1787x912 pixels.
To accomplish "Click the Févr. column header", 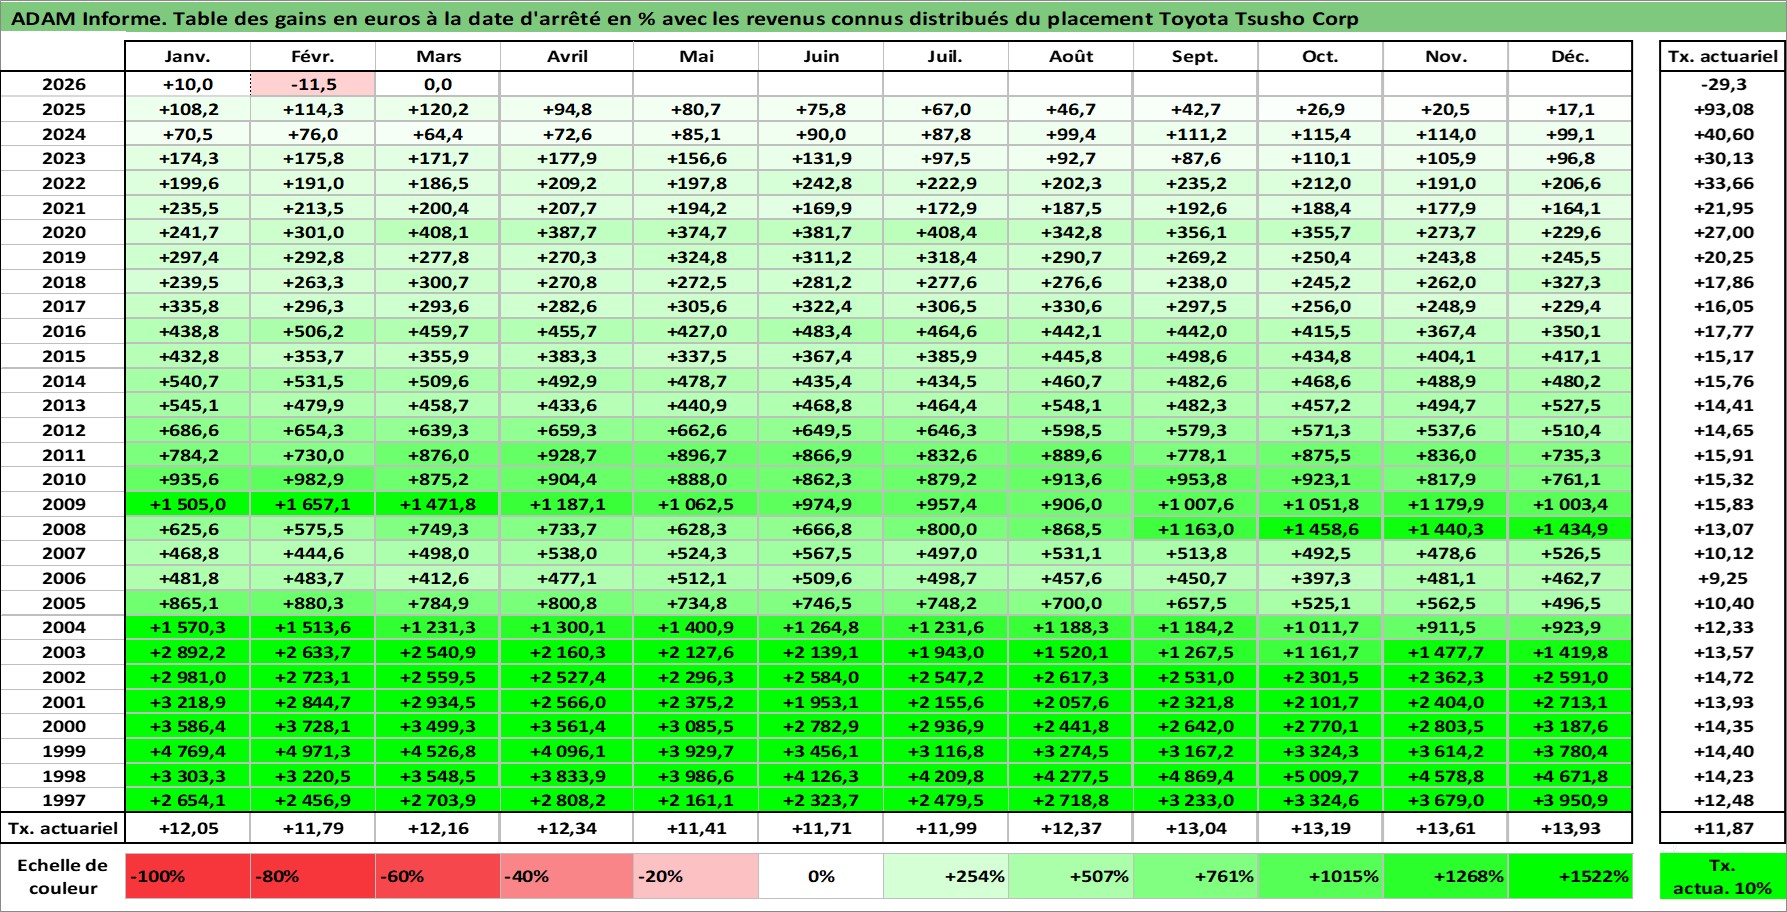I will [313, 56].
